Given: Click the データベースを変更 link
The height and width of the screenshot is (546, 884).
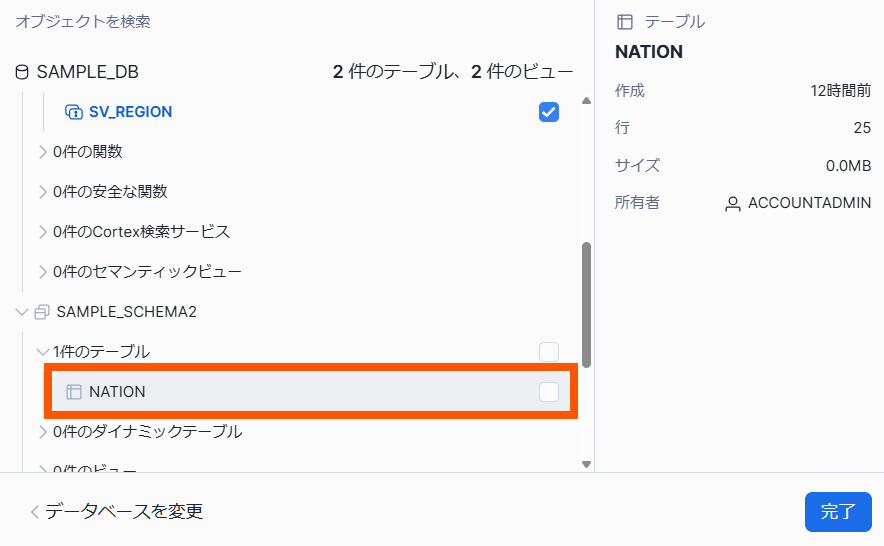Looking at the screenshot, I should click(x=124, y=512).
